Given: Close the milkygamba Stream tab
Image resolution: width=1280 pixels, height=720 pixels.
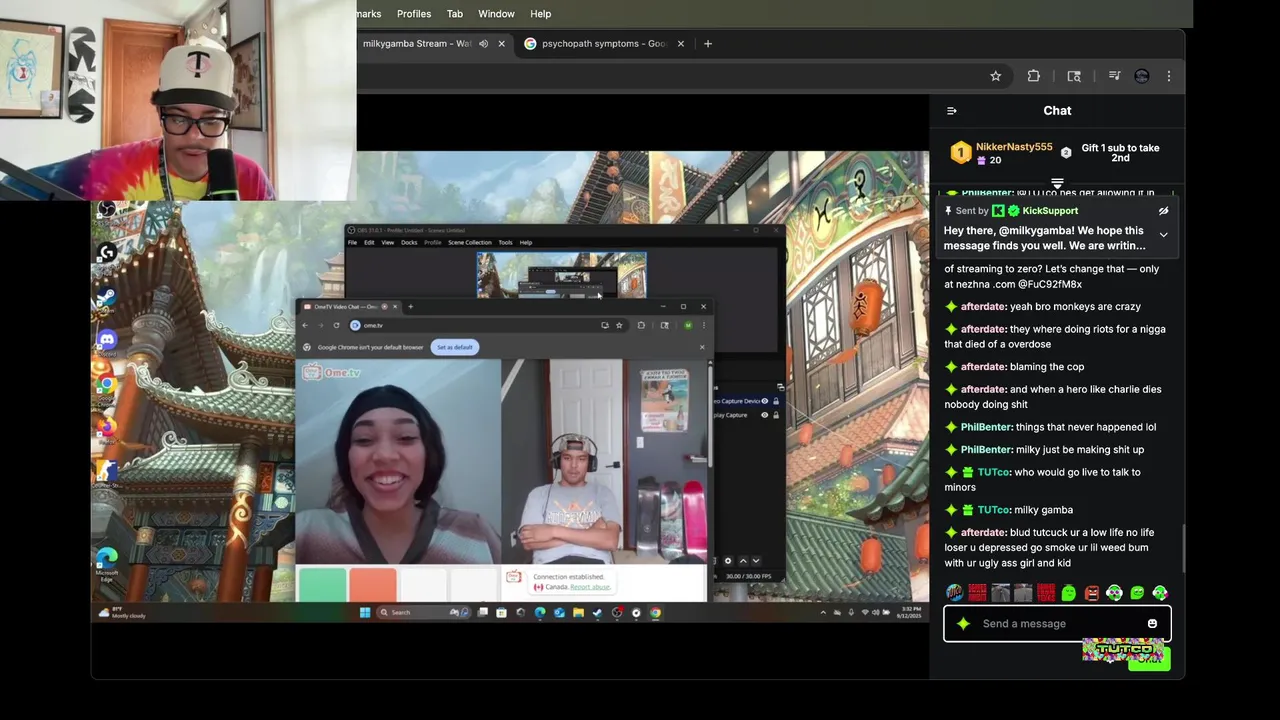Looking at the screenshot, I should pyautogui.click(x=501, y=43).
